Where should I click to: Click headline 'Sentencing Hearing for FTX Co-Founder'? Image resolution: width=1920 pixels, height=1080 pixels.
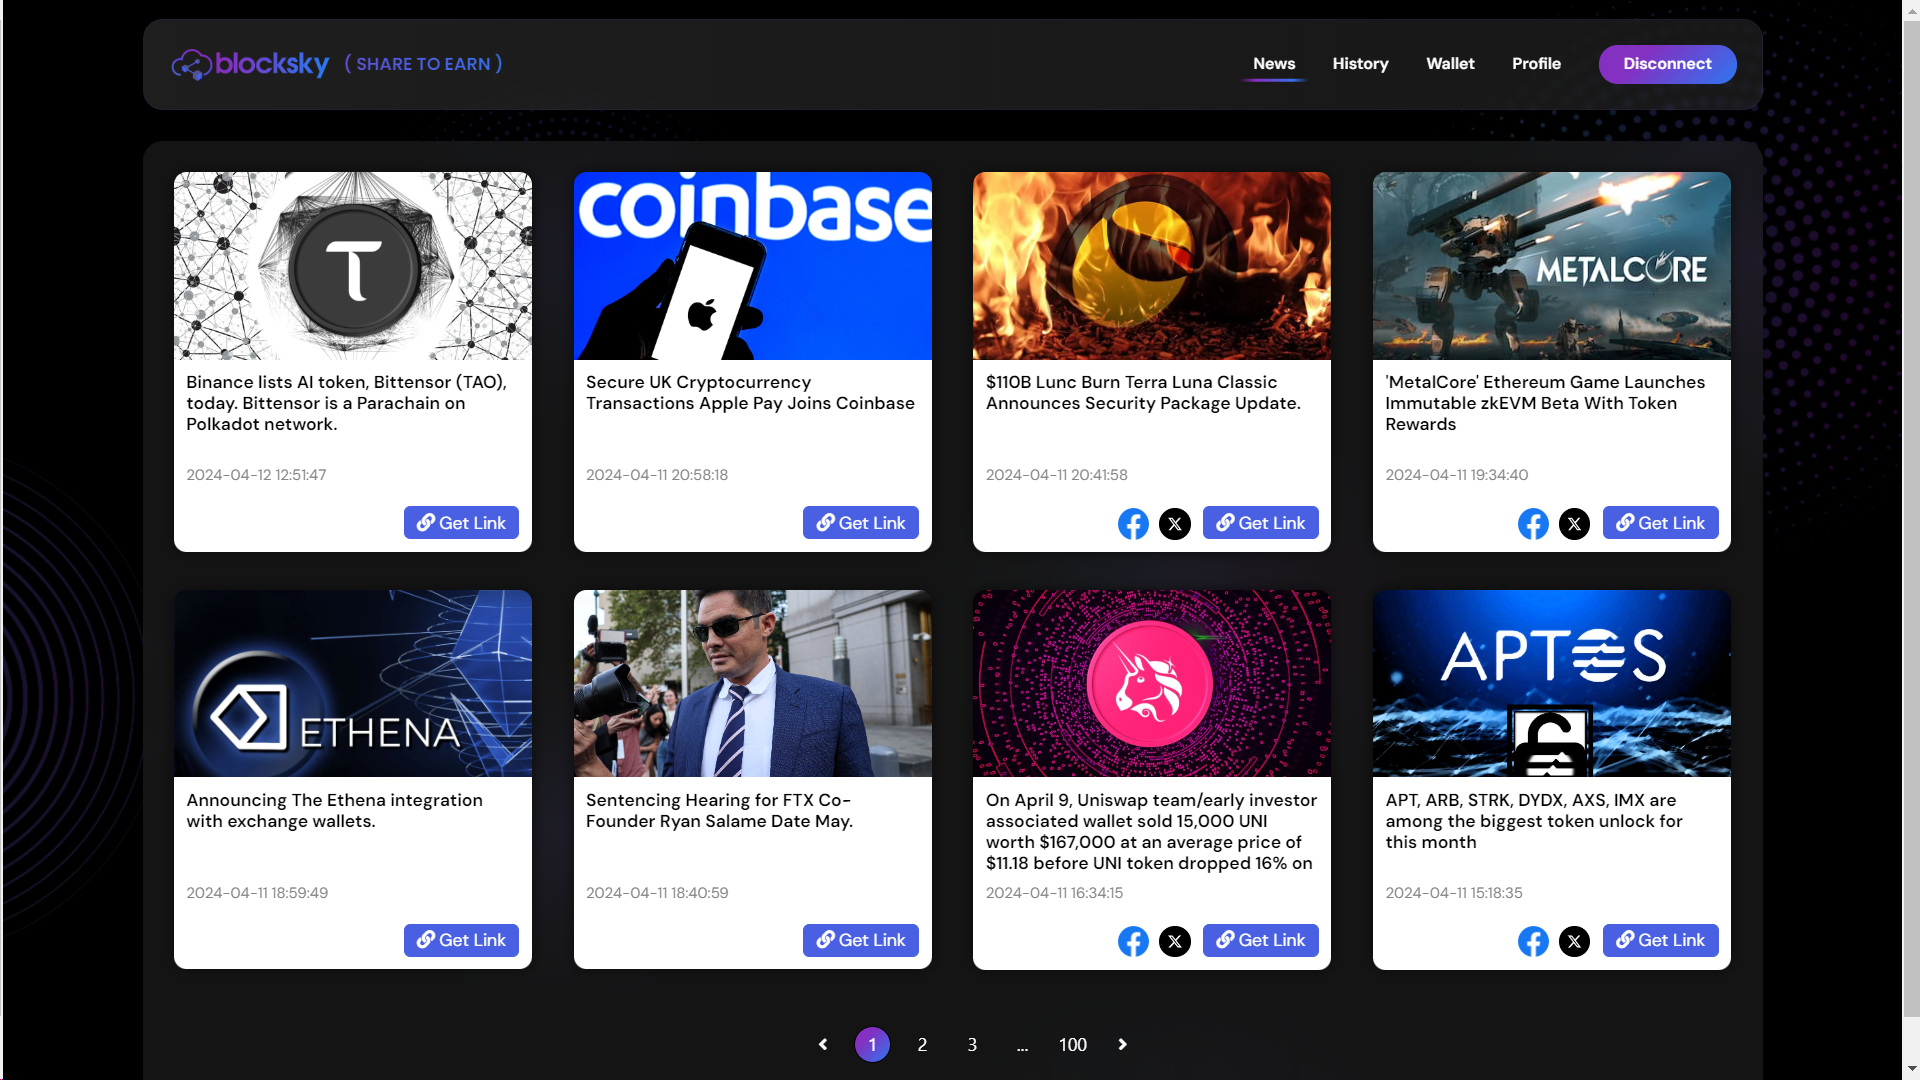coord(719,811)
